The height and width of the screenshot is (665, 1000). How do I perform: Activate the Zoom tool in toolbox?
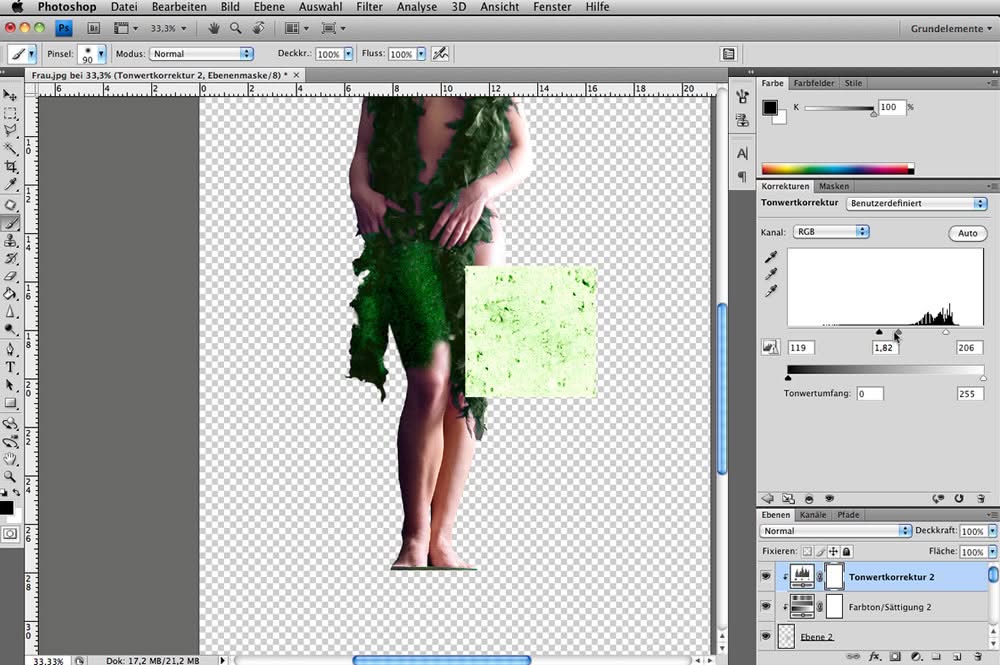pos(10,476)
